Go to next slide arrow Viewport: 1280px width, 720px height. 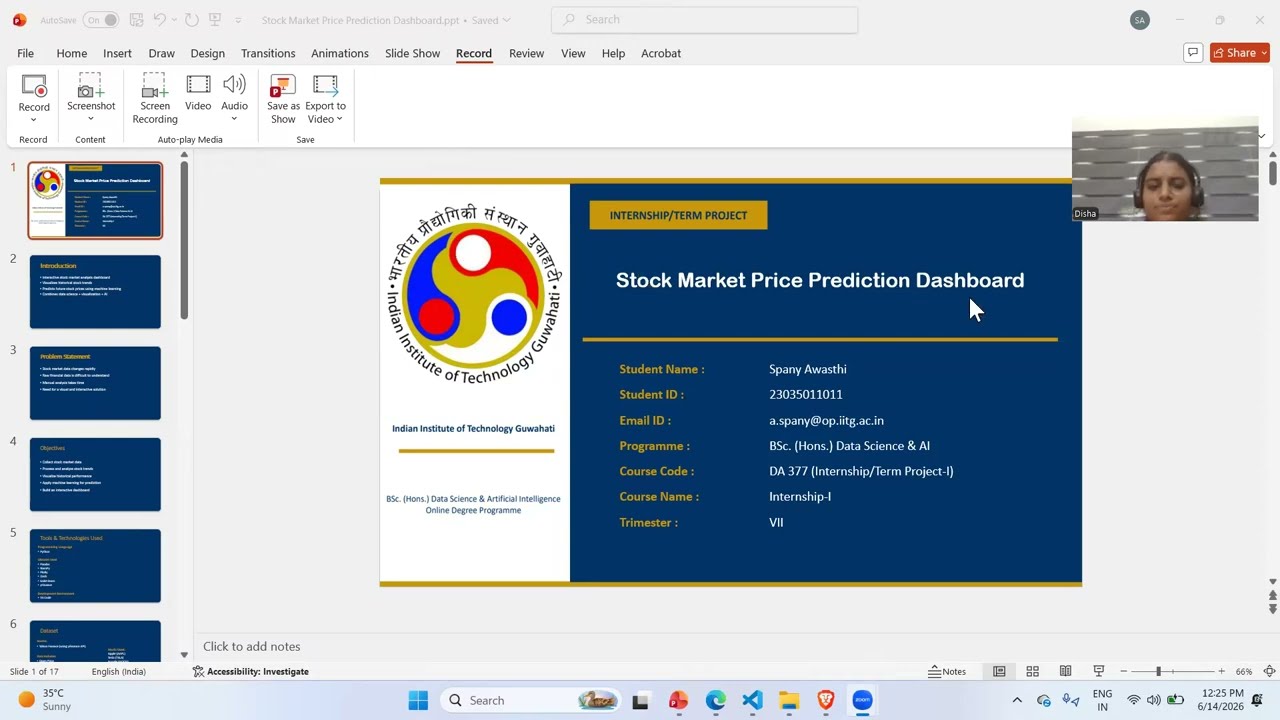click(1272, 609)
